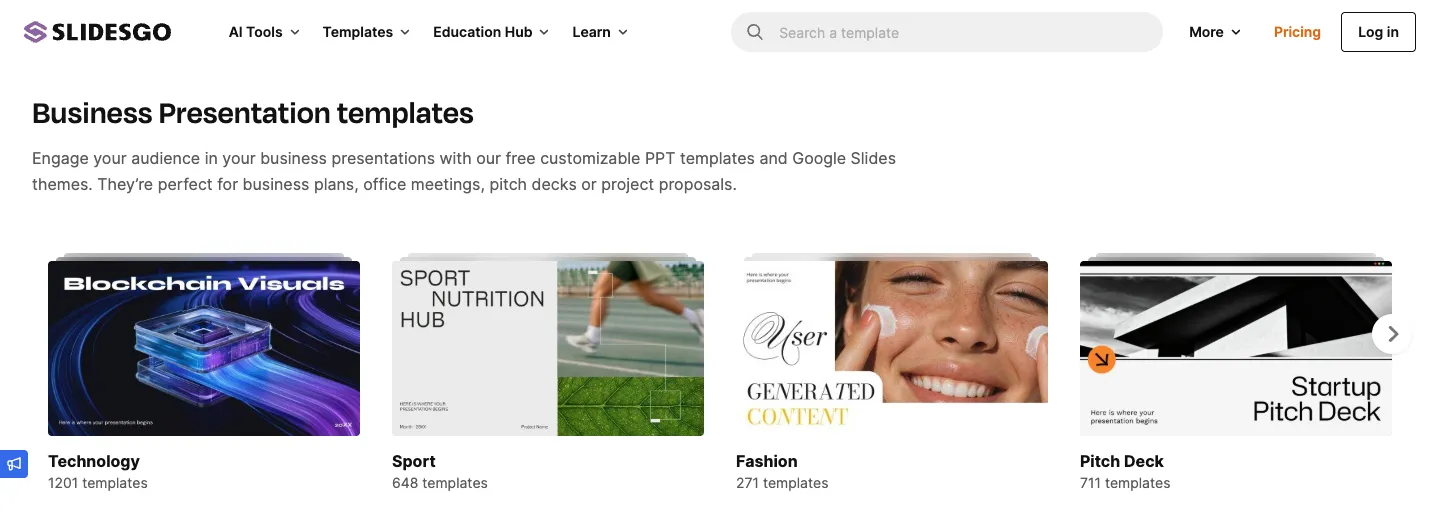Open the Sport Nutrition Hub thumbnail
Viewport: 1440px width, 520px height.
548,348
